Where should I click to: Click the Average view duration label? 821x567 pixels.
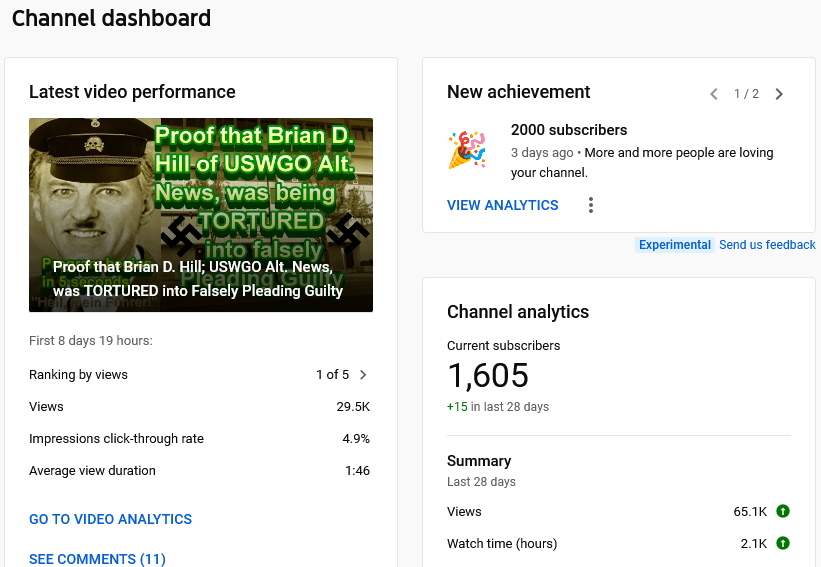pyautogui.click(x=92, y=471)
